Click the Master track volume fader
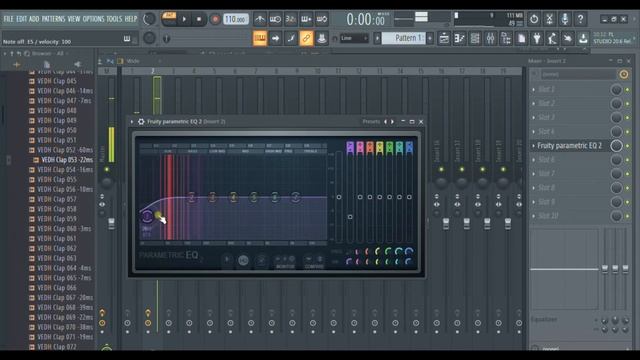Image resolution: width=640 pixels, height=360 pixels. pyautogui.click(x=111, y=223)
